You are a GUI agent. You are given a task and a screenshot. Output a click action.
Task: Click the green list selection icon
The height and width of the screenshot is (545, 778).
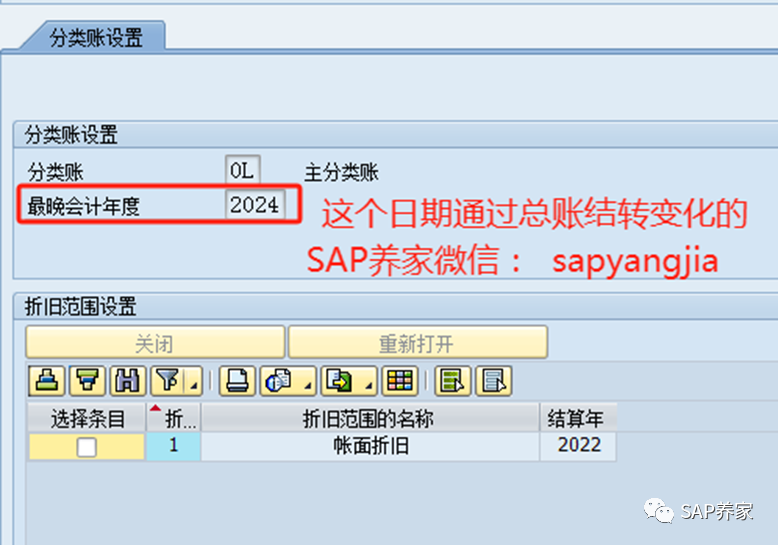(453, 381)
